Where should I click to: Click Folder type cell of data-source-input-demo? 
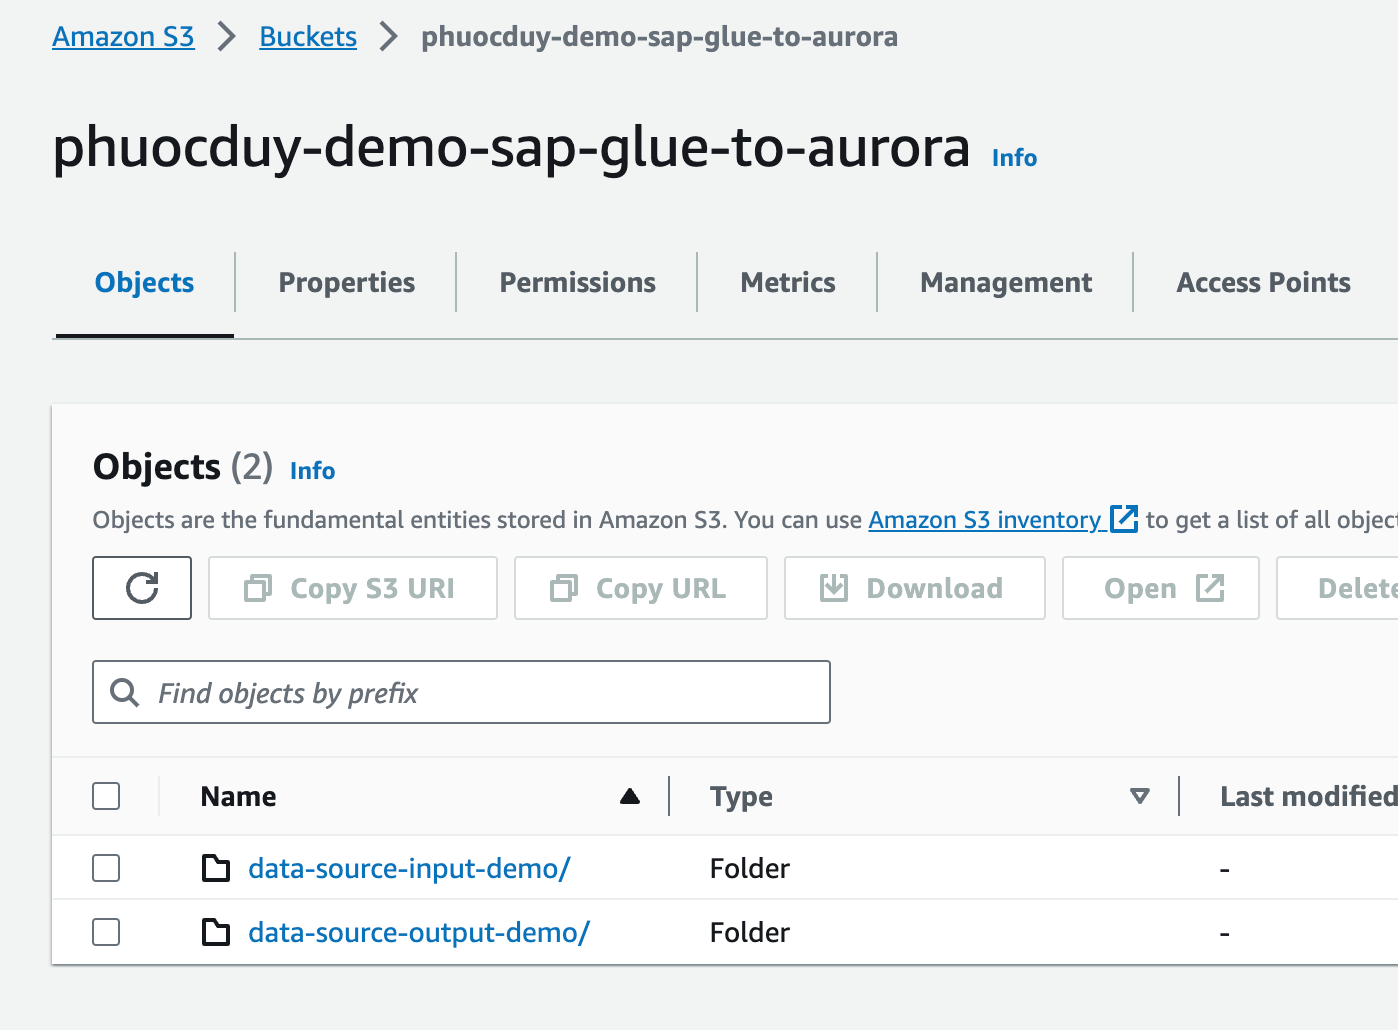click(750, 868)
